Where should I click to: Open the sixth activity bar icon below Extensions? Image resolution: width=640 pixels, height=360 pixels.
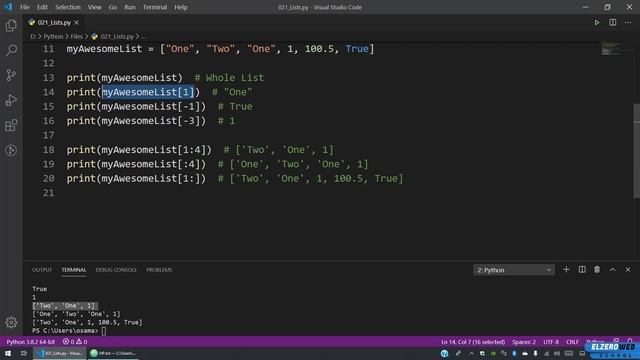point(11,150)
